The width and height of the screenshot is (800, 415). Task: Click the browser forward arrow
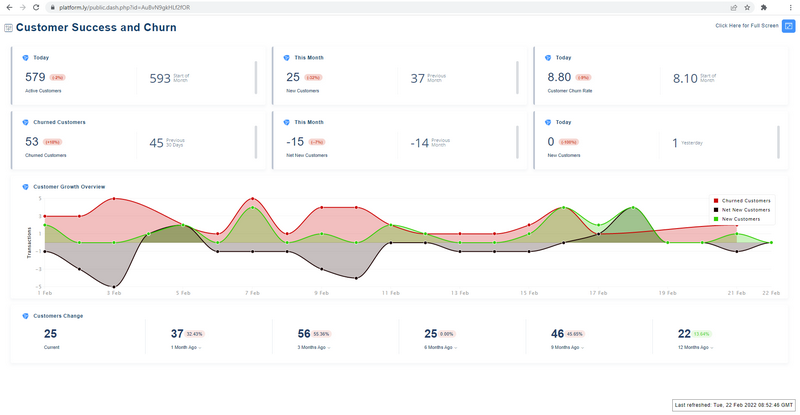tap(22, 8)
